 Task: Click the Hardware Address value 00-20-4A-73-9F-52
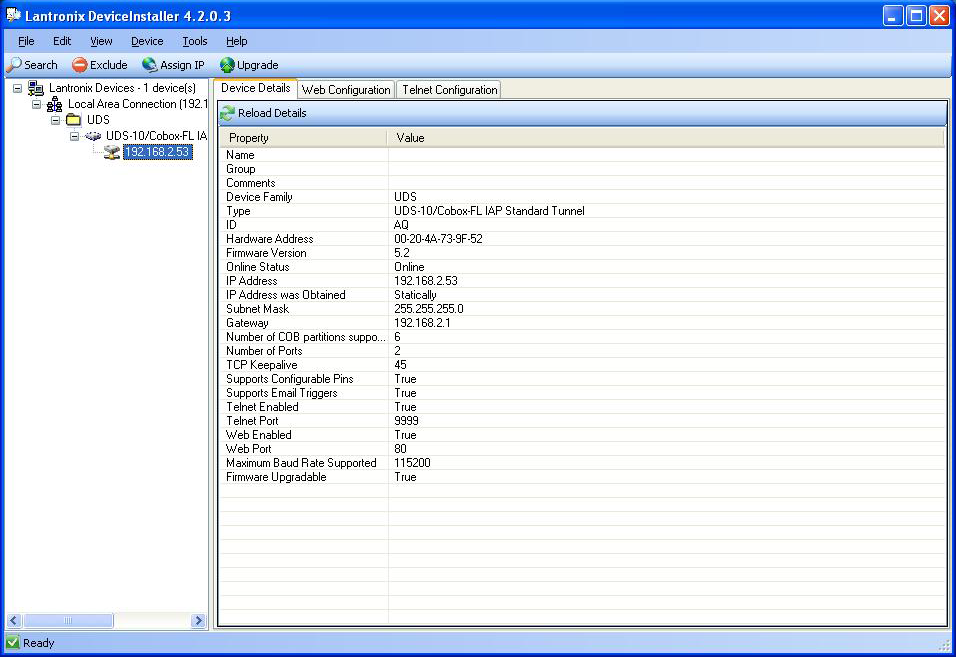[438, 239]
